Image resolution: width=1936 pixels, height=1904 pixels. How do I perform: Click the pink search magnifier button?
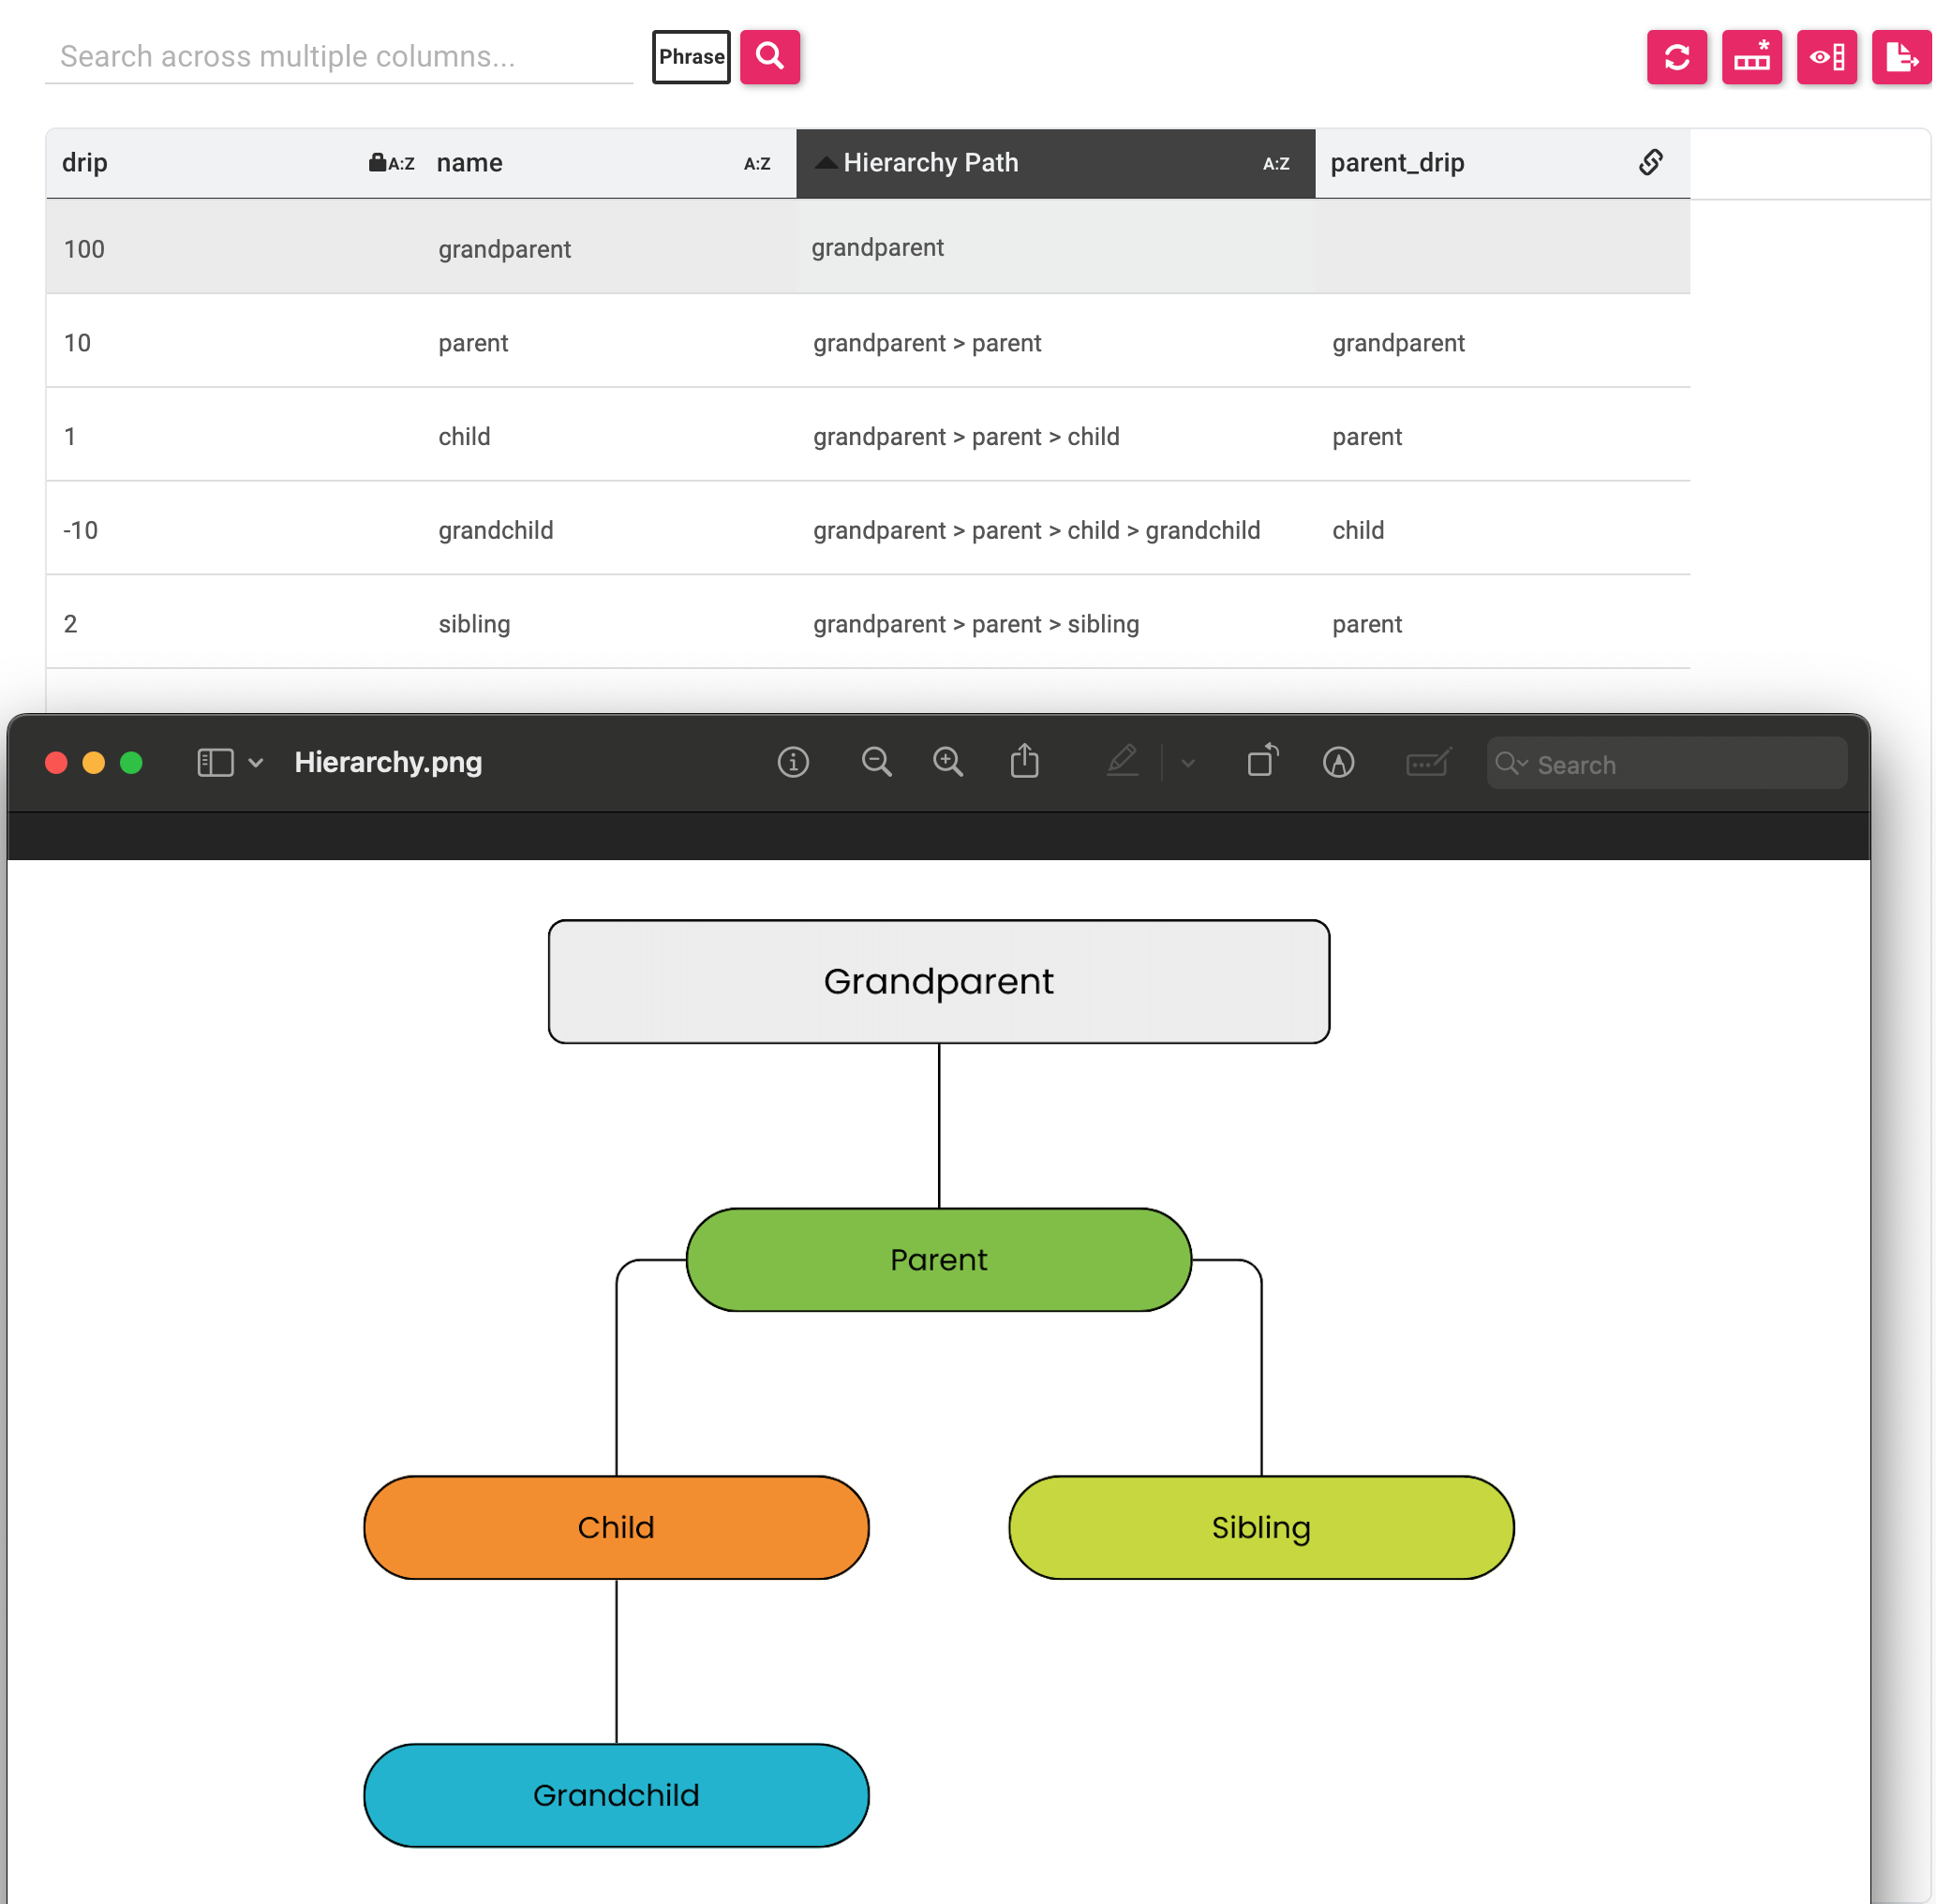pos(769,57)
